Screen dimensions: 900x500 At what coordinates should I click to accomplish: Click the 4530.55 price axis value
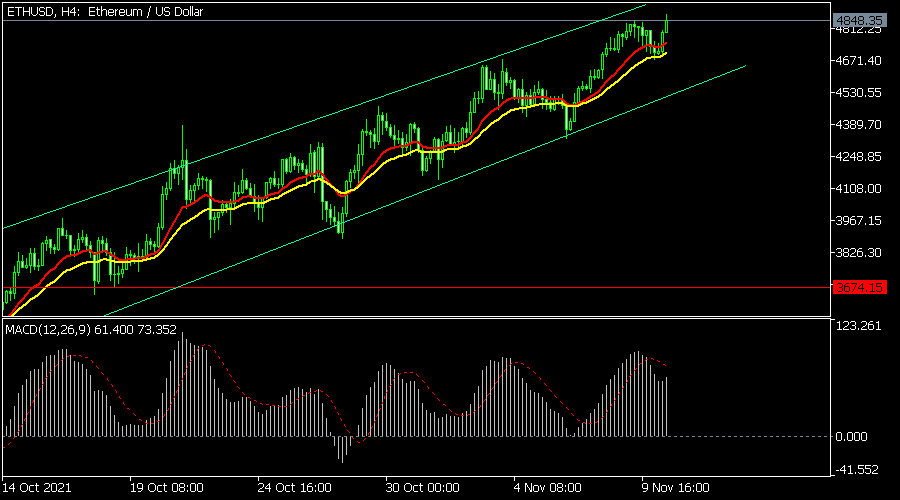[x=858, y=92]
